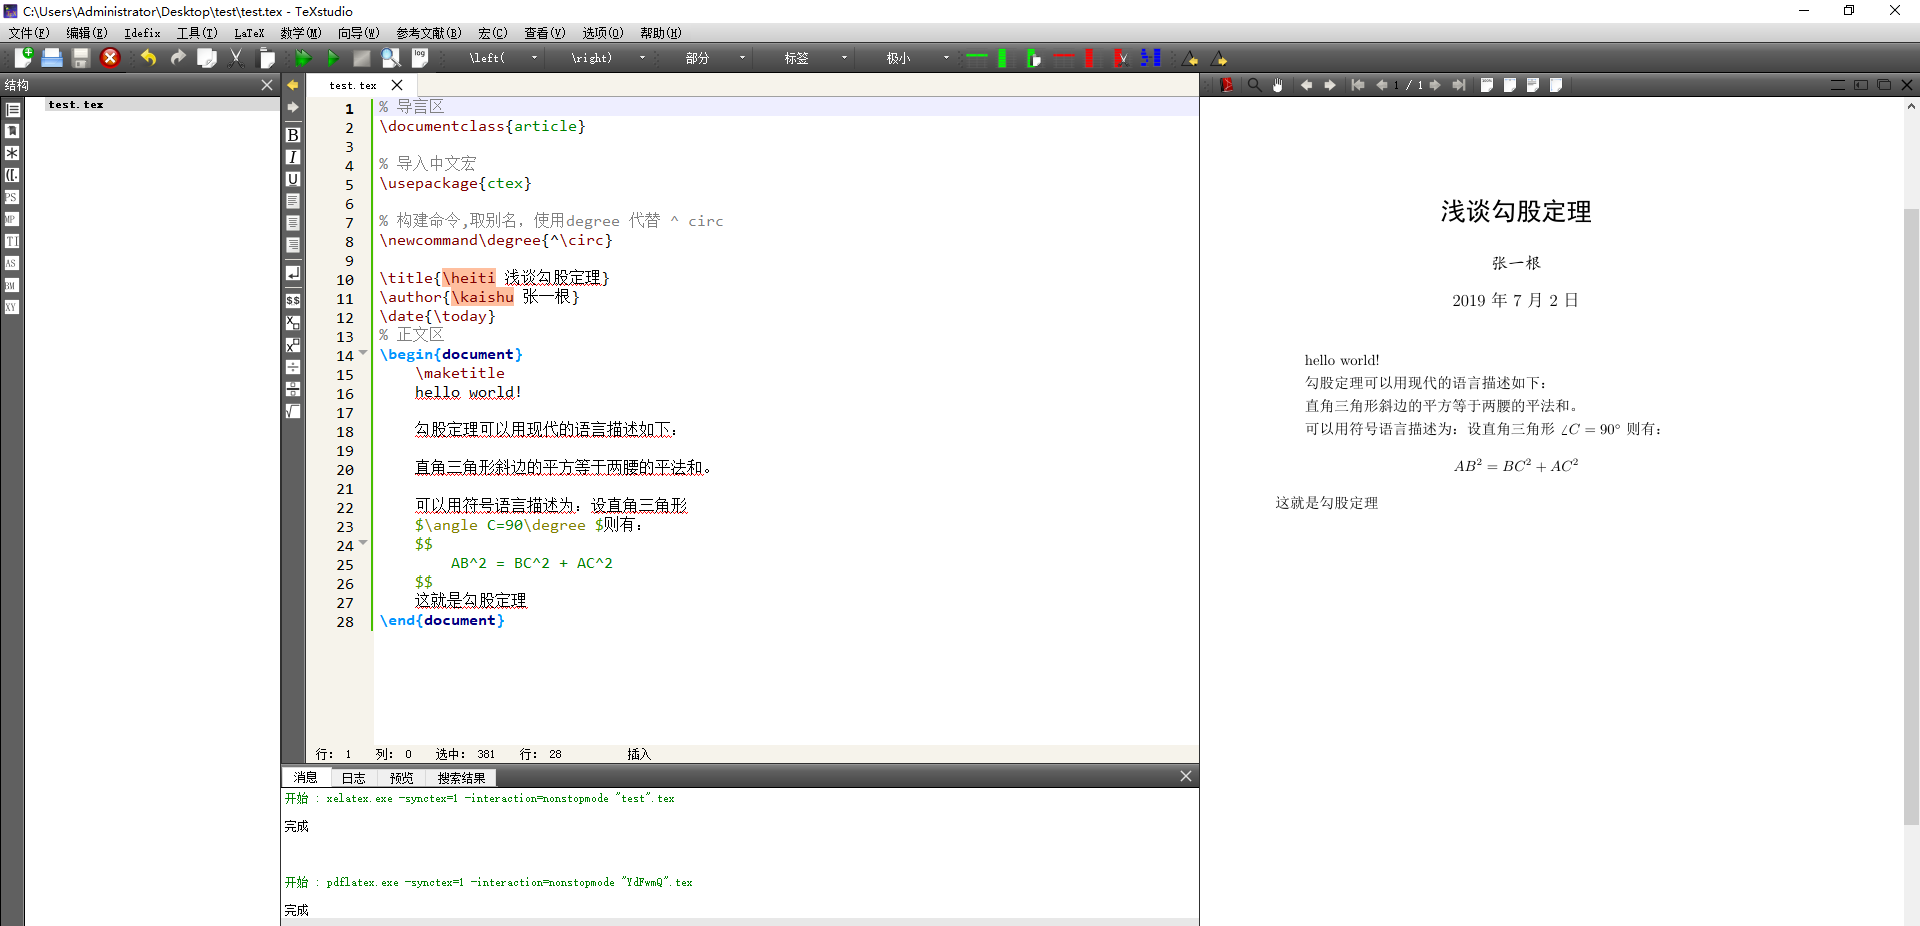Select test.tex in the structure tree
This screenshot has width=1920, height=926.
coord(76,104)
